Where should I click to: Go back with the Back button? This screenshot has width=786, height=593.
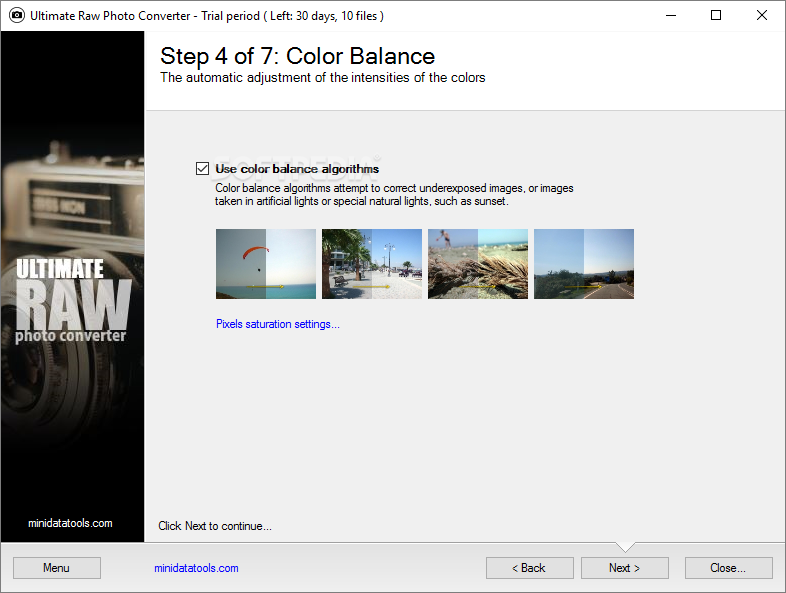coord(529,568)
